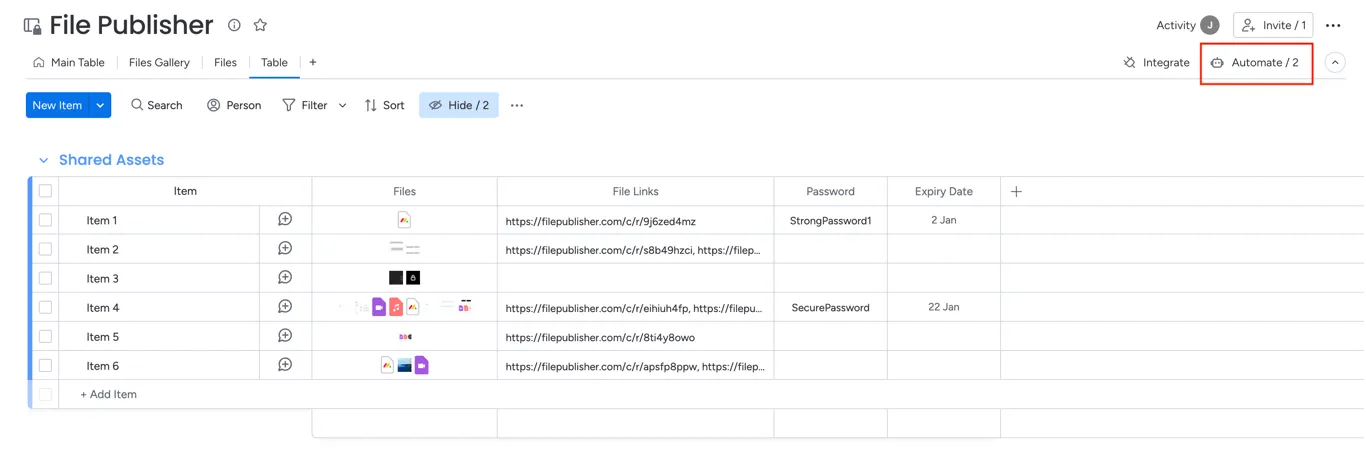Screen dimensions: 1366x460
Task: Open Item 1 conversation updates icon
Action: tap(285, 219)
